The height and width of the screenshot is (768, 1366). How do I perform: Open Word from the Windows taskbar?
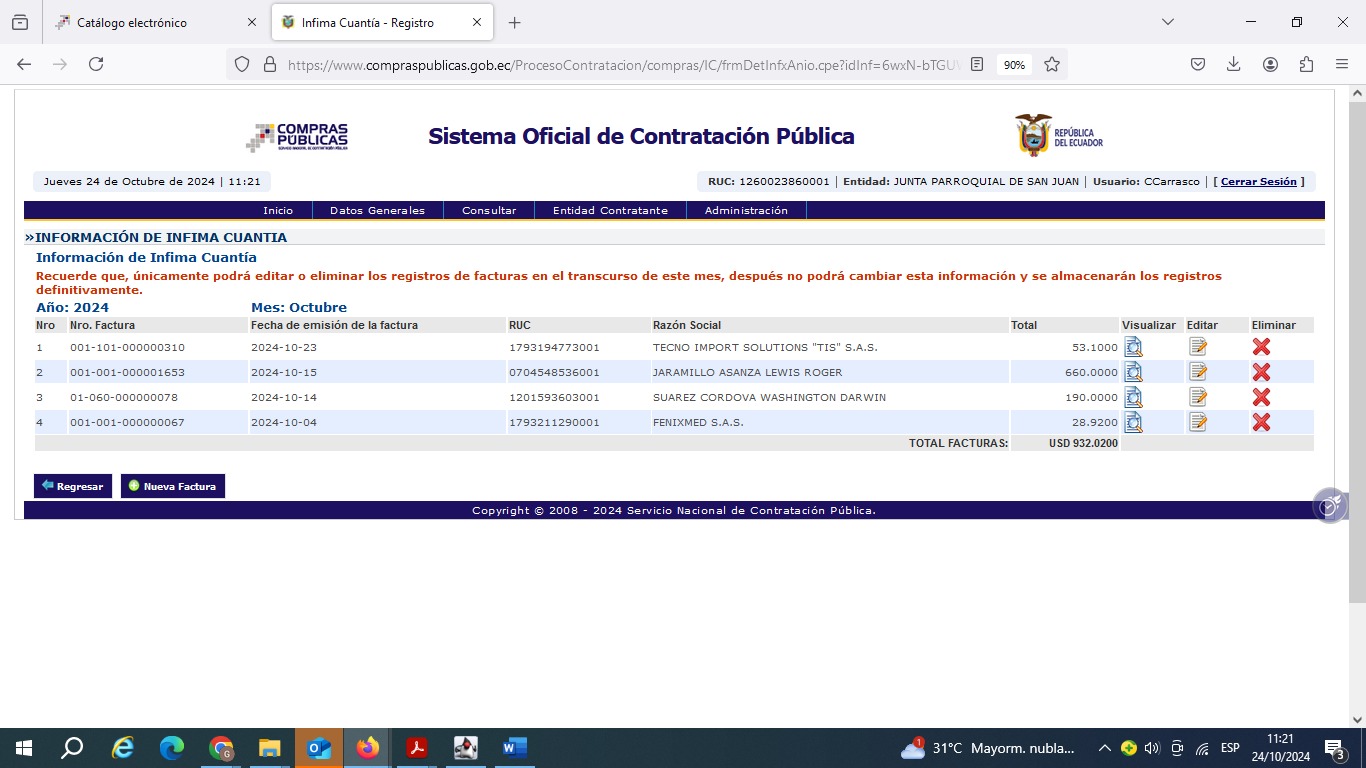coord(514,748)
